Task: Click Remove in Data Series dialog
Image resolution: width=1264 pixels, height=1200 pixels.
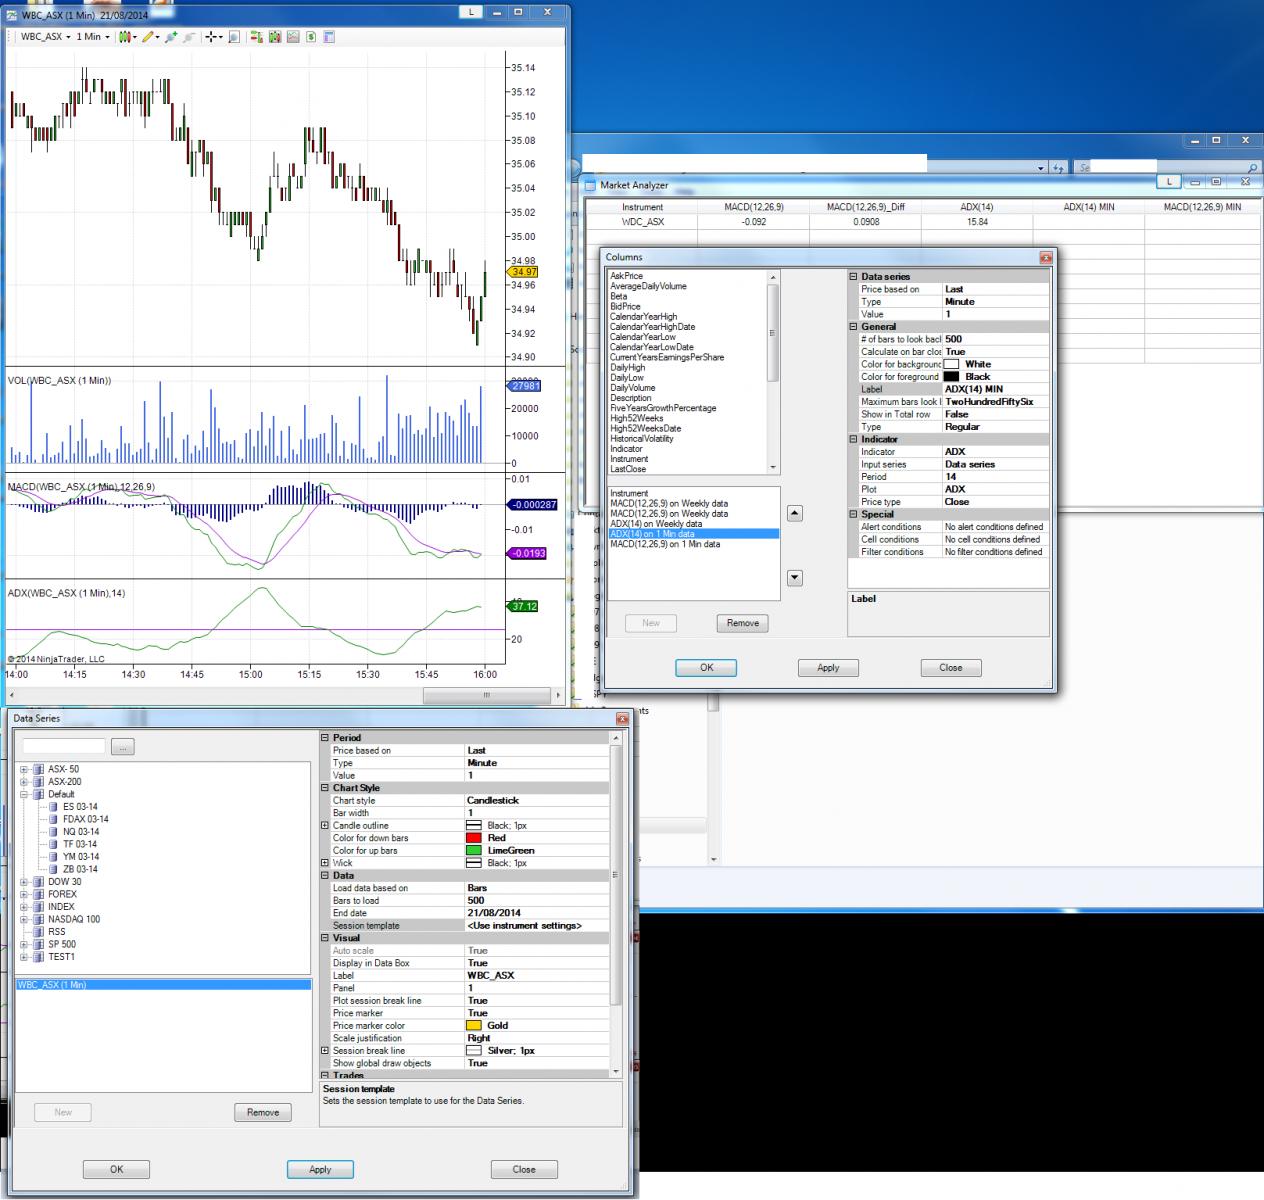Action: pyautogui.click(x=263, y=1112)
